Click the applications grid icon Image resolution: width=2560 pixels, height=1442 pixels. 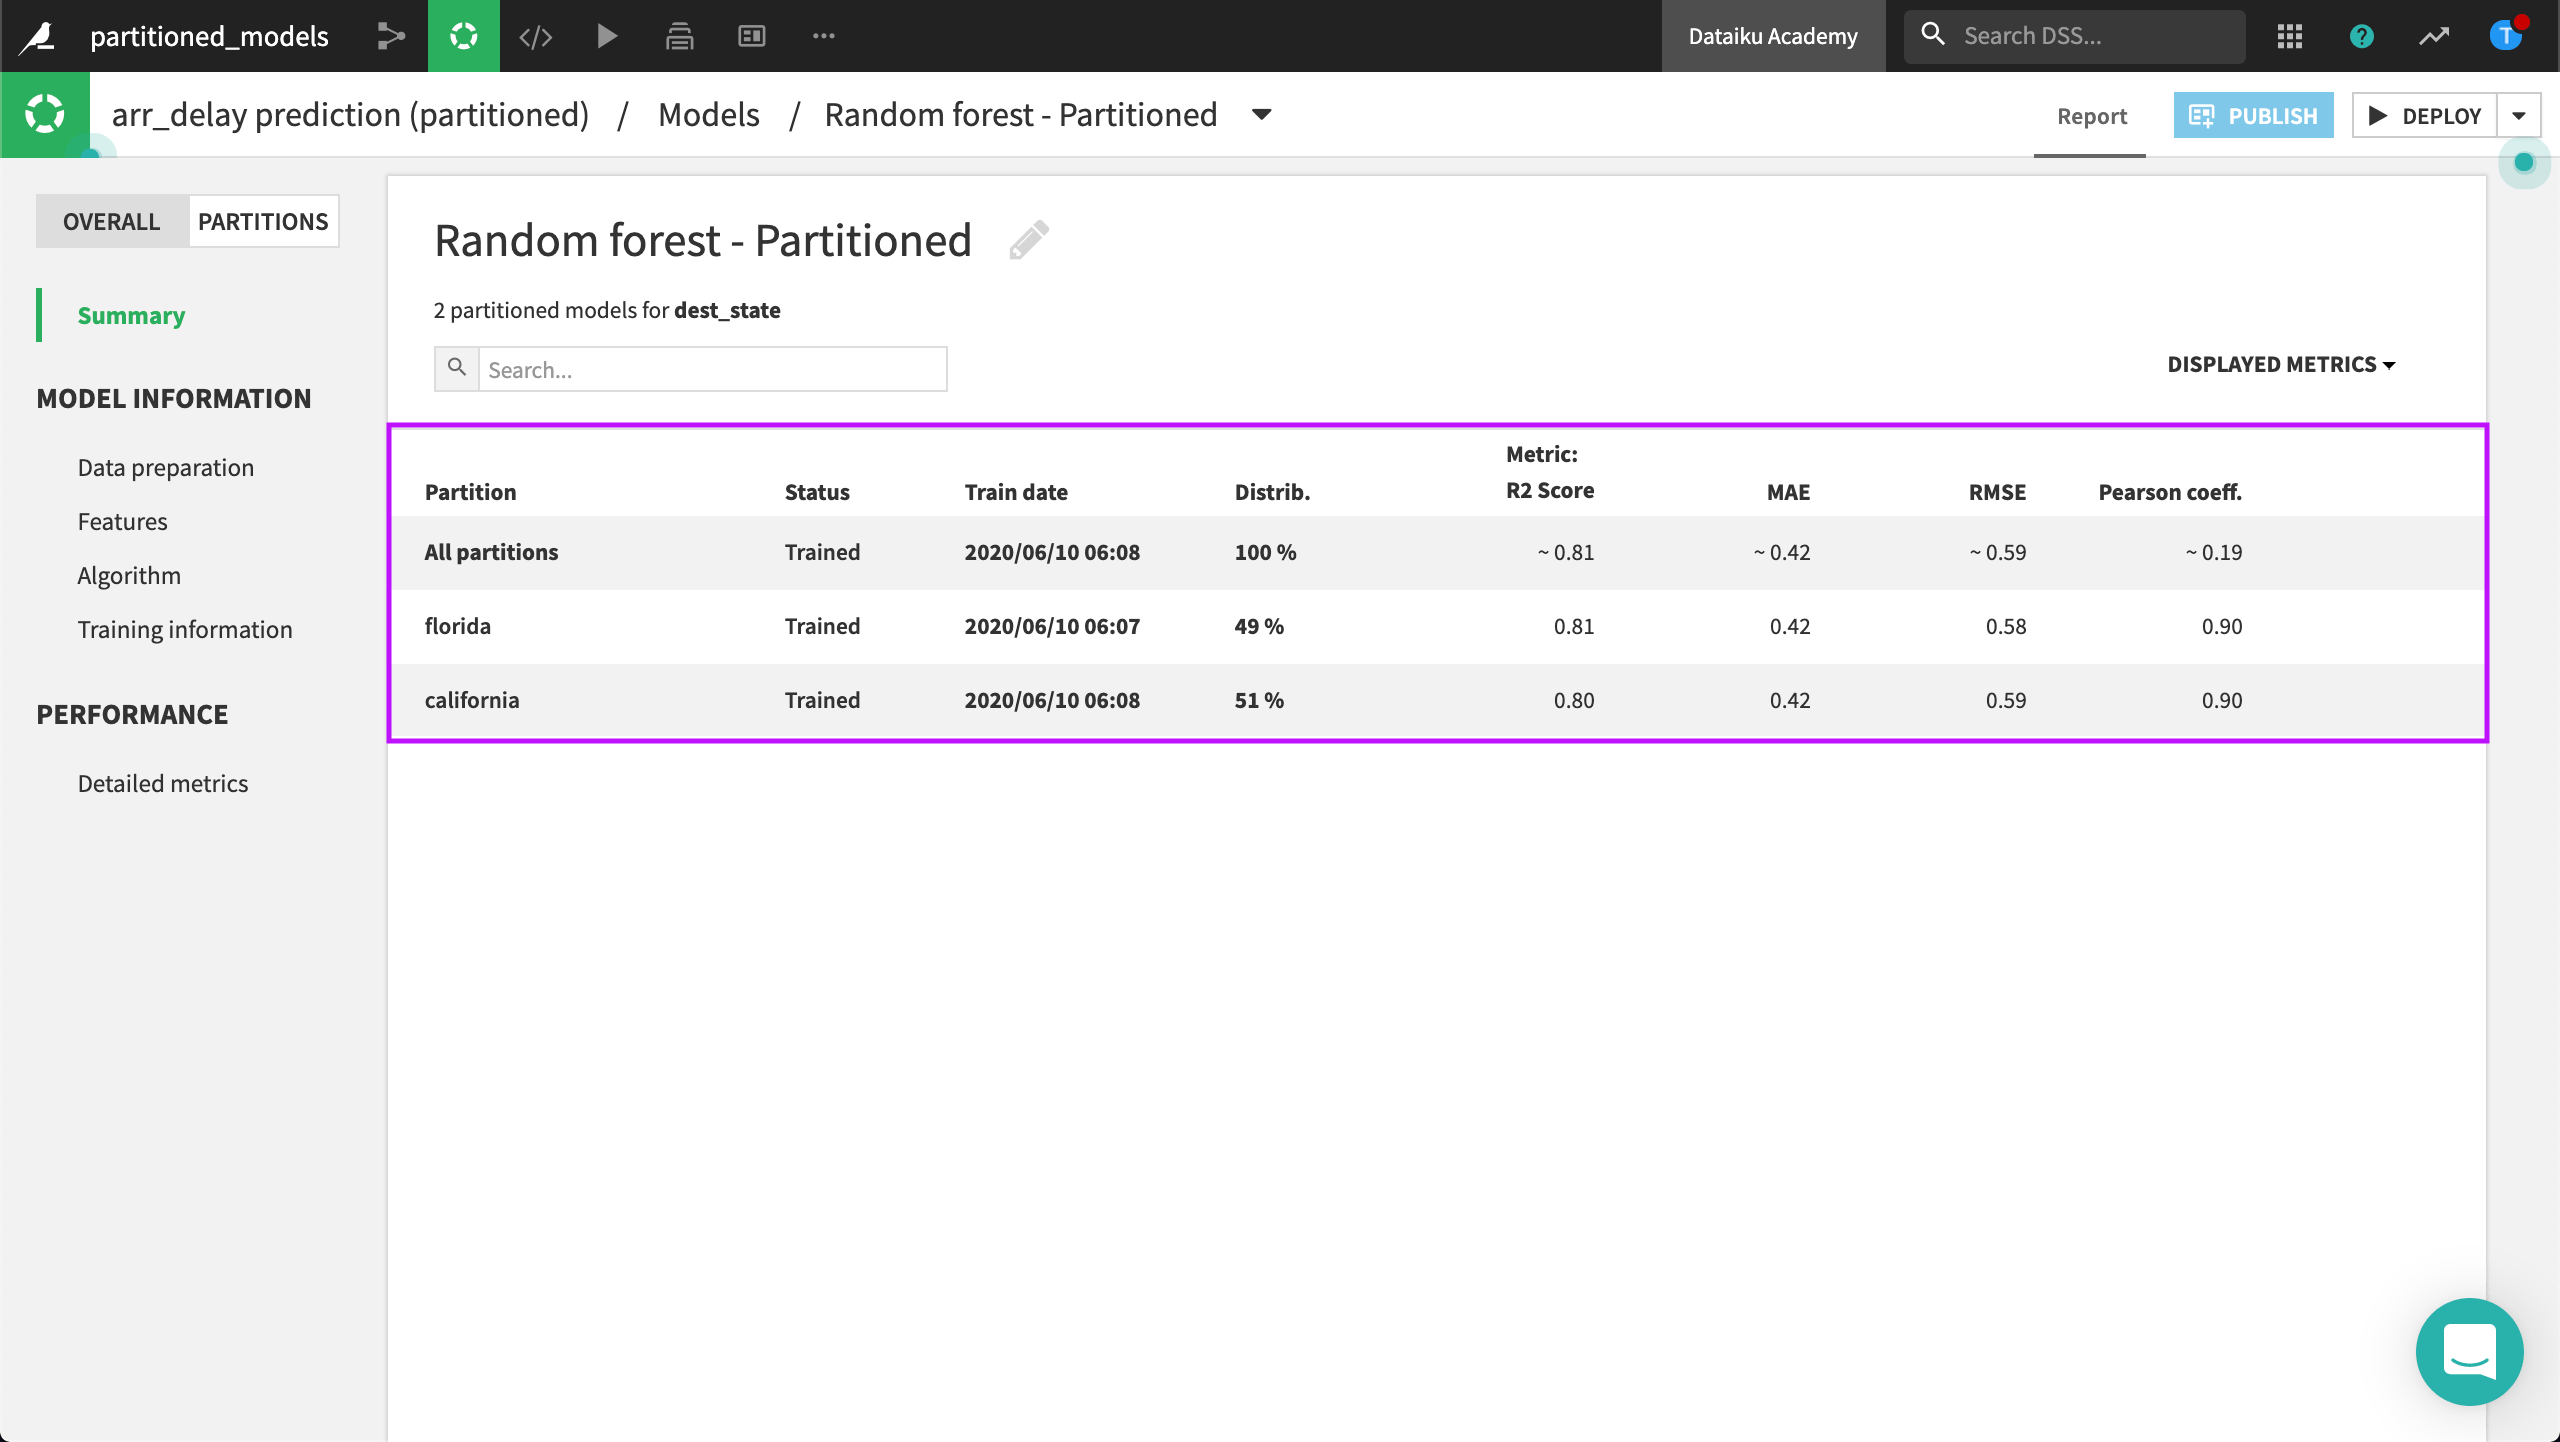click(2290, 36)
